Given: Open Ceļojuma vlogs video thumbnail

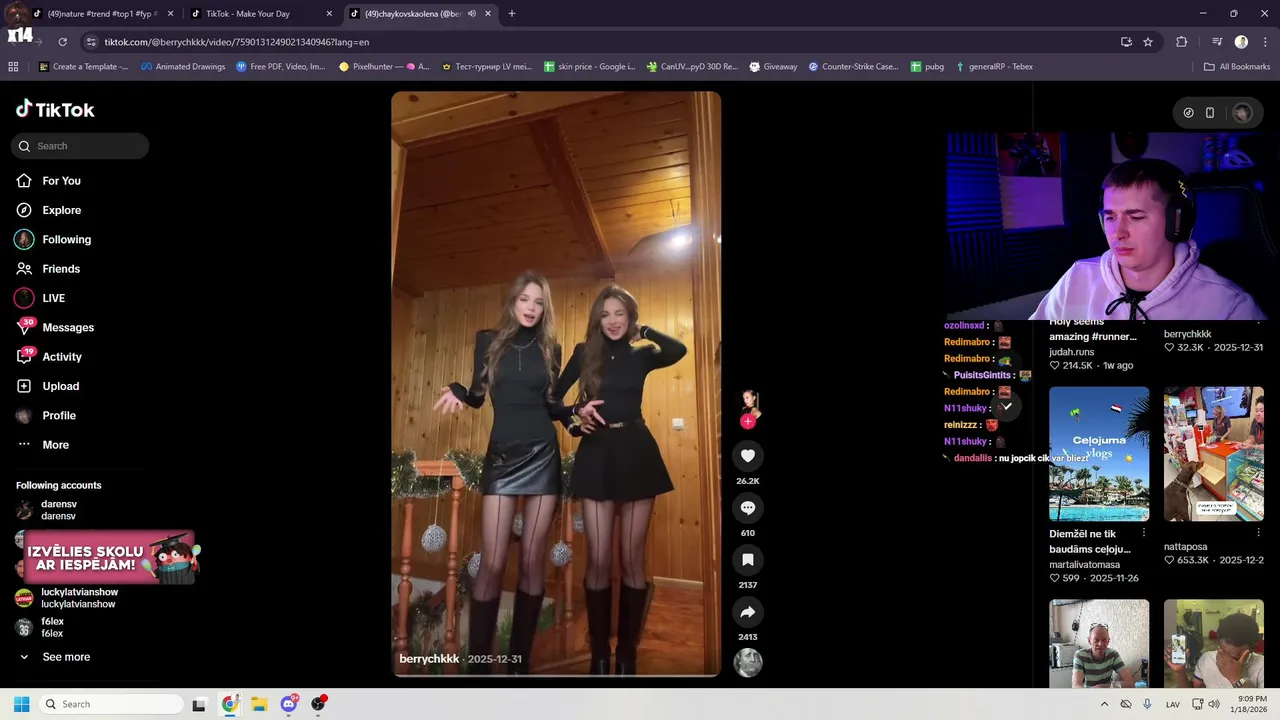Looking at the screenshot, I should [x=1099, y=454].
